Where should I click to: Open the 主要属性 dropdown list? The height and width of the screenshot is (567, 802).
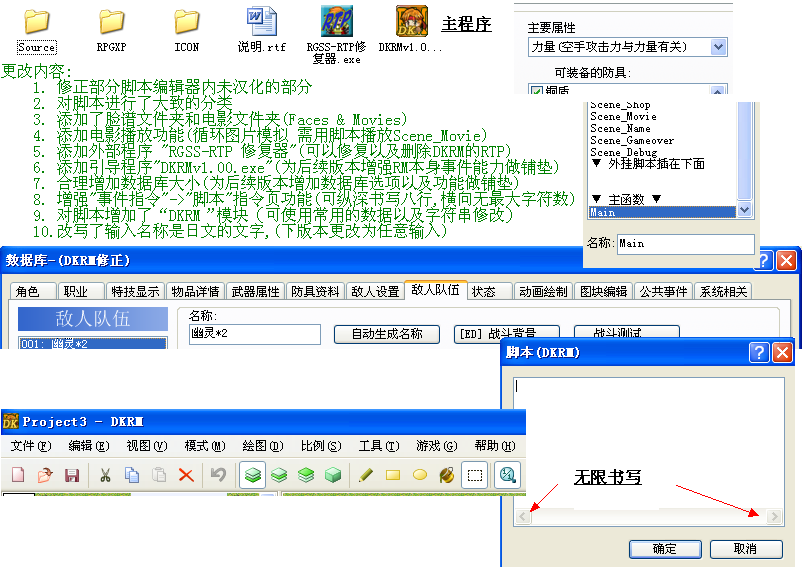(x=718, y=47)
